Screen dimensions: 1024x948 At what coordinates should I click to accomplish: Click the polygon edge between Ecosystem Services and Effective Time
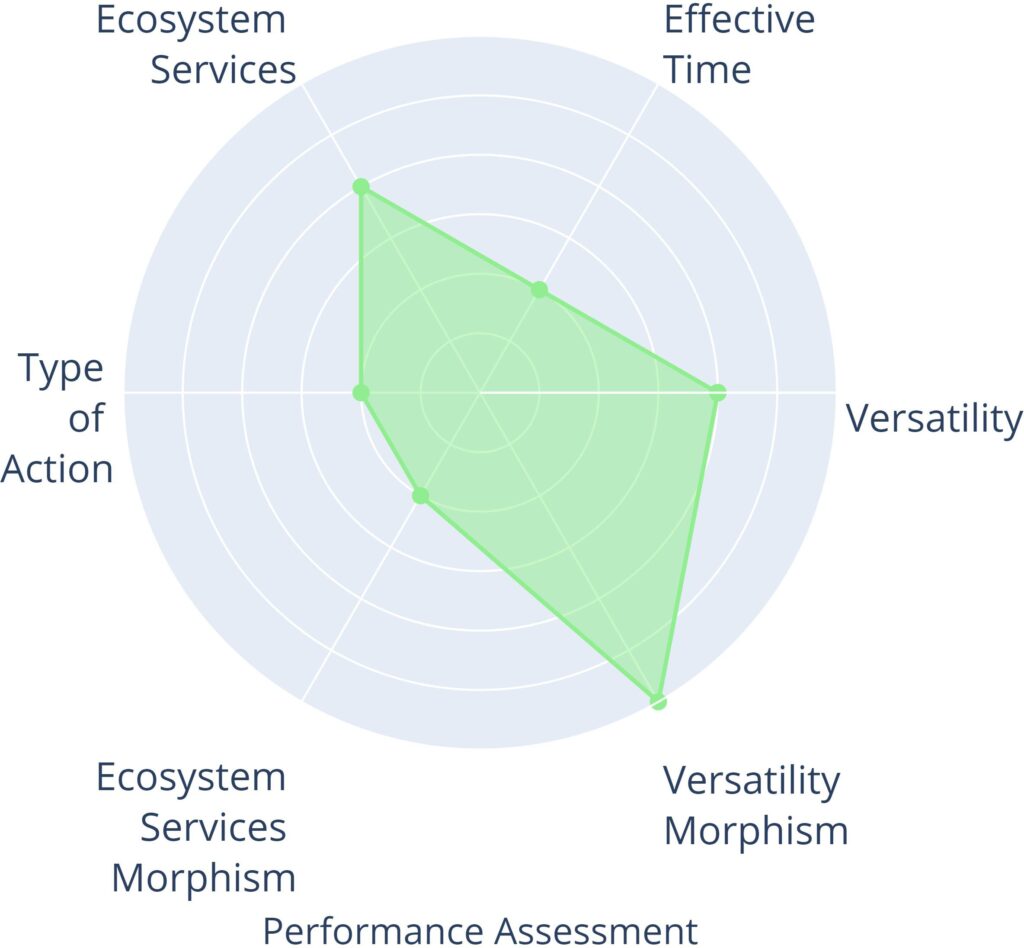pos(450,238)
